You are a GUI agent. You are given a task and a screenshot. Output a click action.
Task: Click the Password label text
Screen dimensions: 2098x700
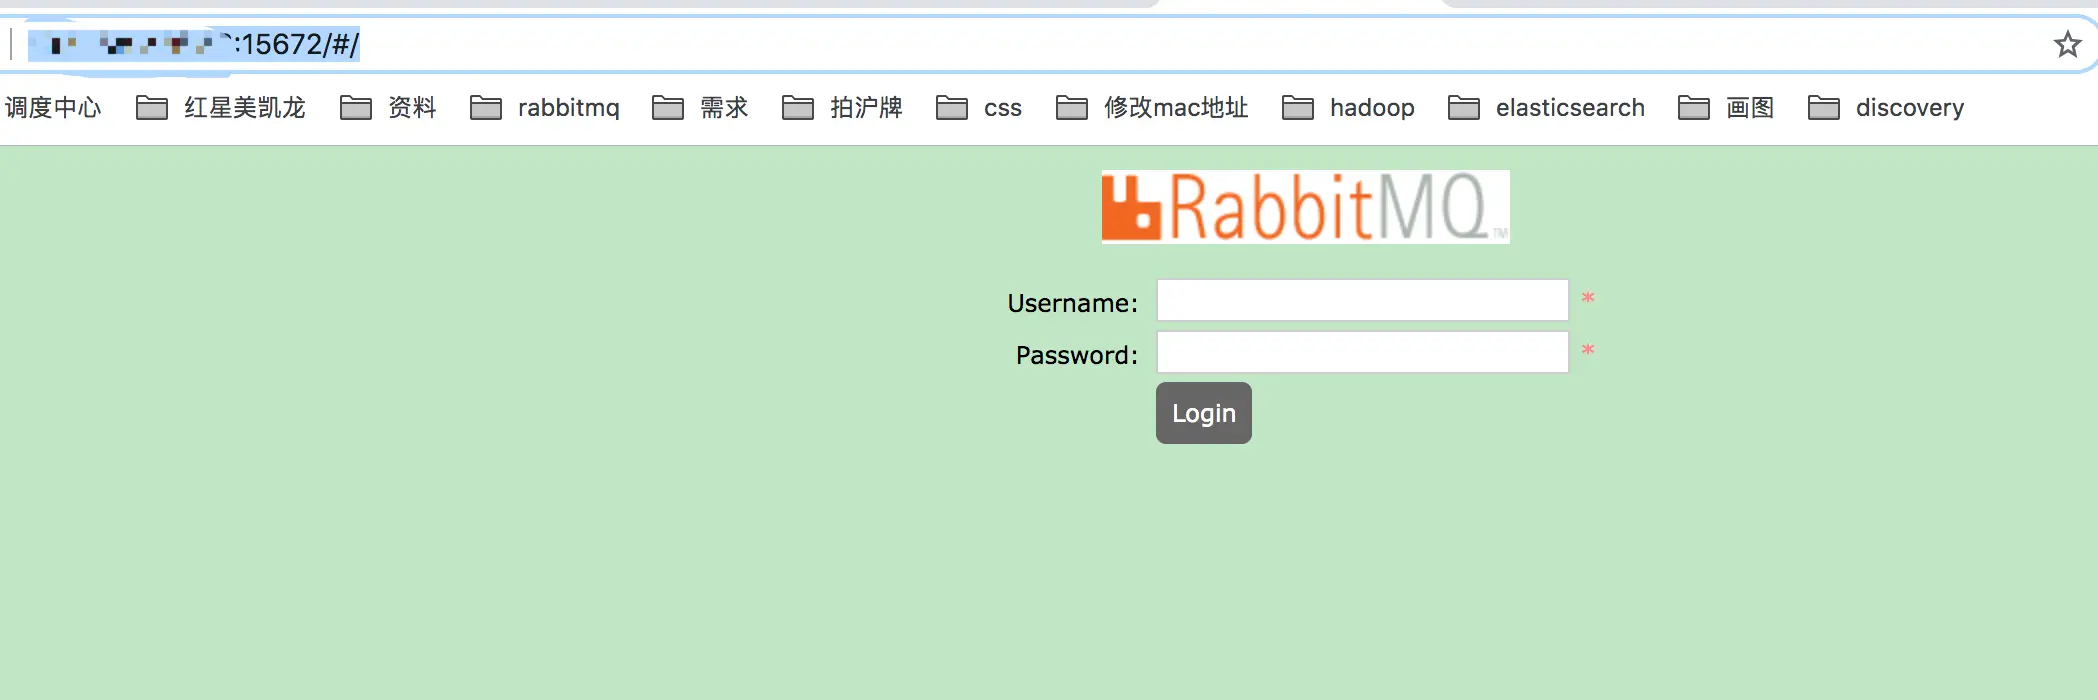tap(1077, 355)
